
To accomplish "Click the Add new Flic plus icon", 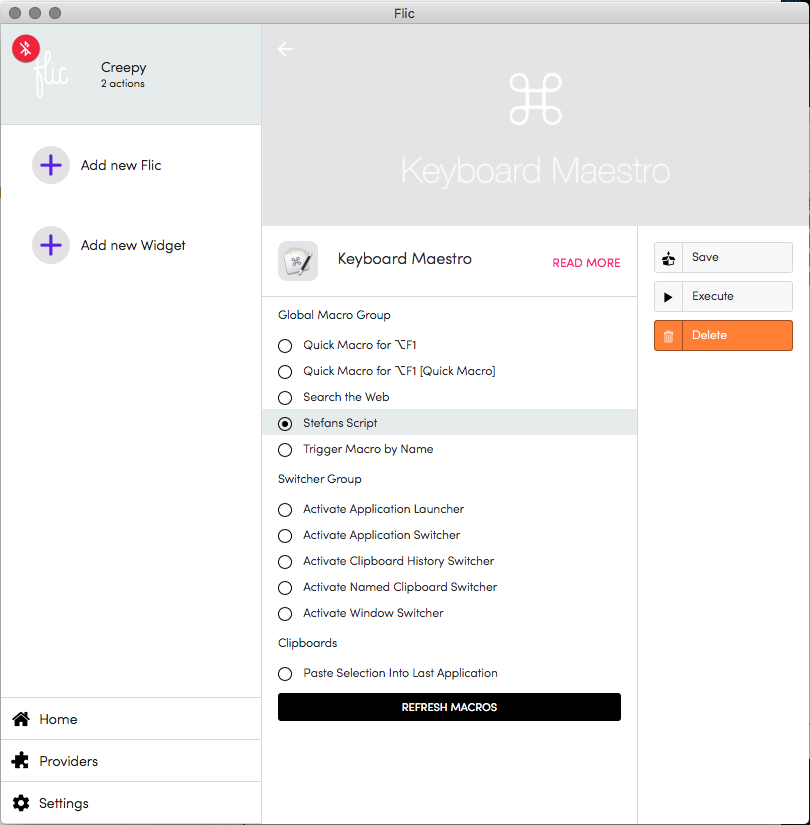I will [51, 165].
